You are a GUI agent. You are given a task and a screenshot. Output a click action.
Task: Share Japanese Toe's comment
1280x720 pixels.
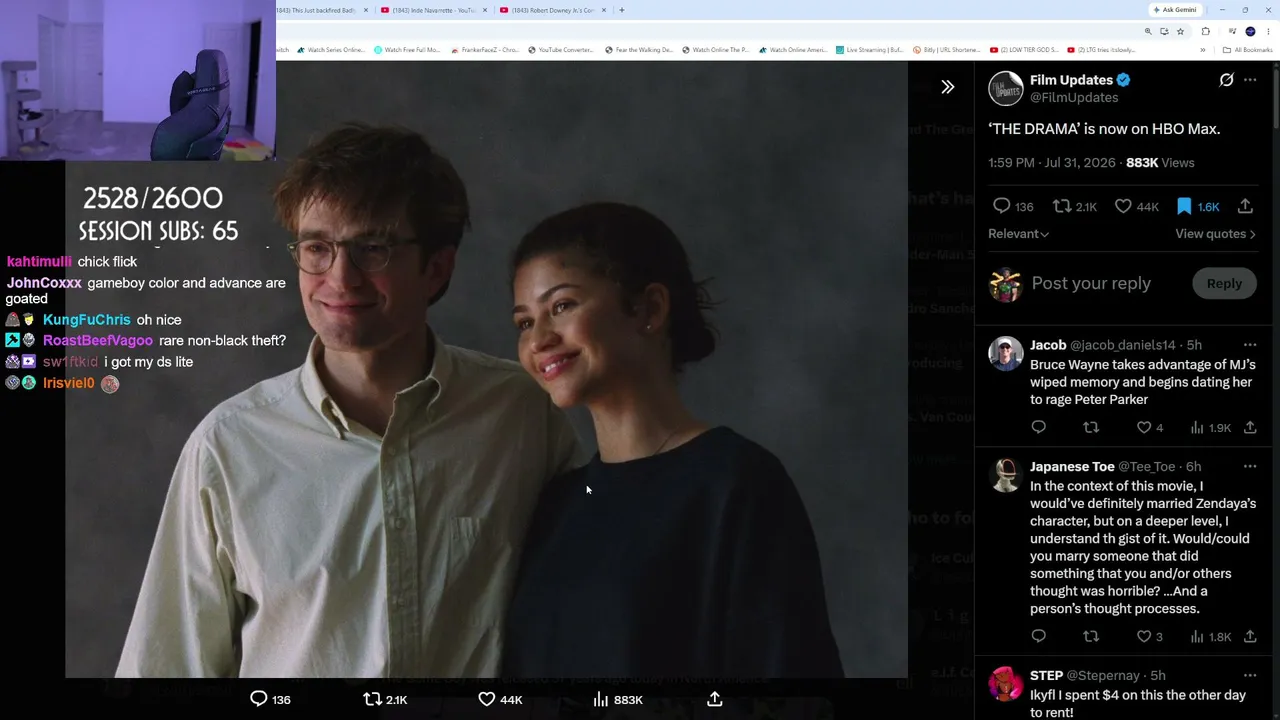(x=1250, y=636)
